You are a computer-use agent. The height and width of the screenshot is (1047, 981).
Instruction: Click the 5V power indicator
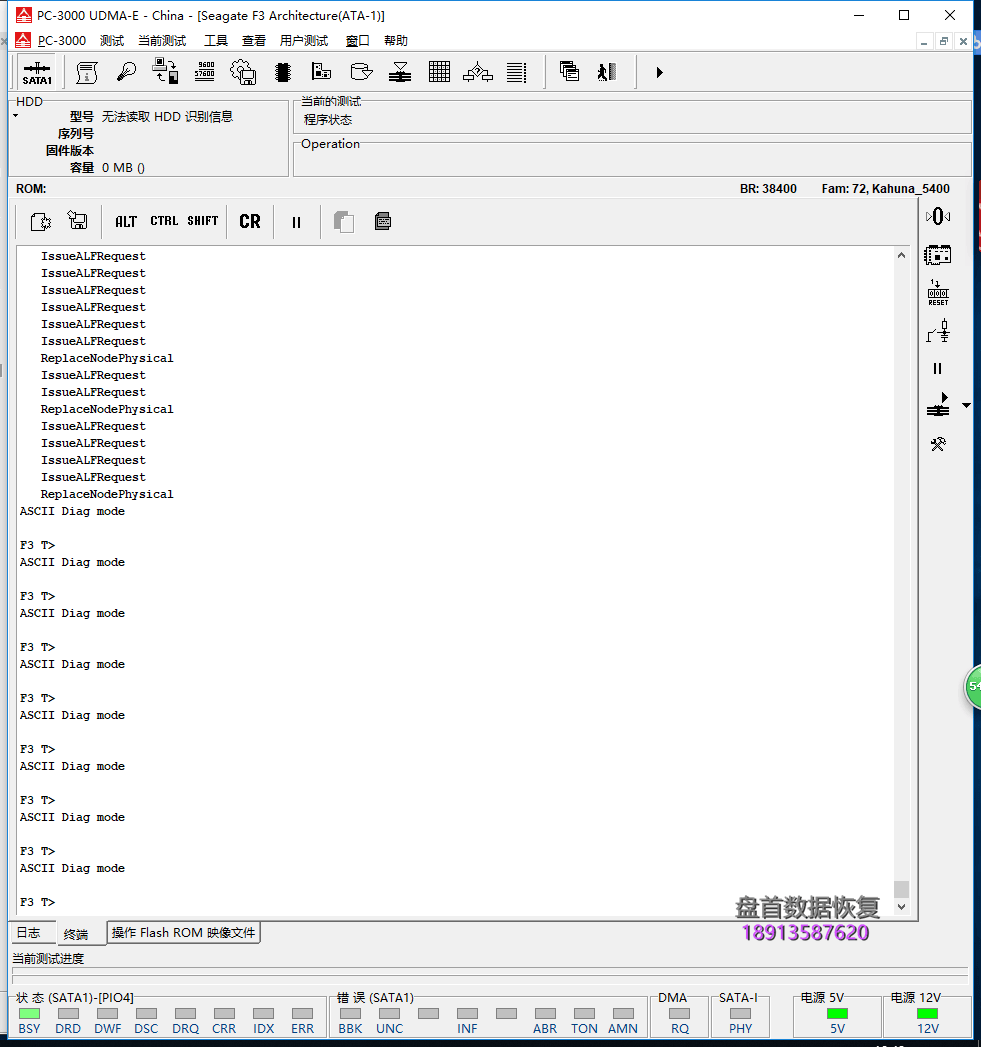point(837,1014)
